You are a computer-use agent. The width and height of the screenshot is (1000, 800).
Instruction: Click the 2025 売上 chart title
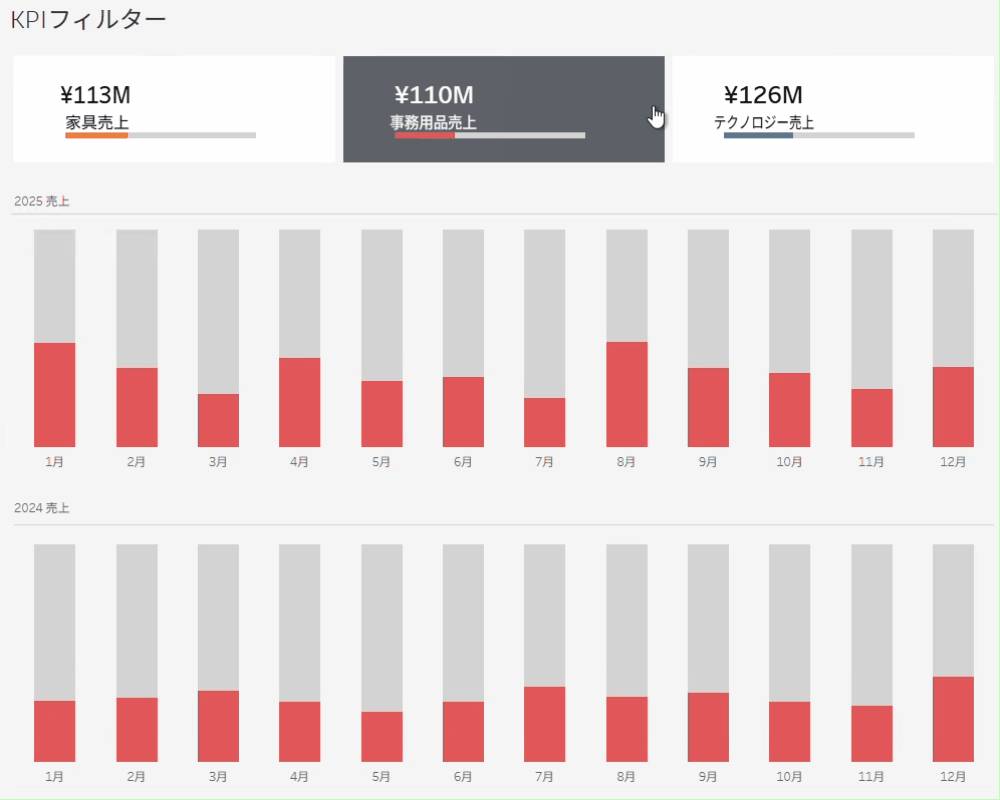click(42, 202)
